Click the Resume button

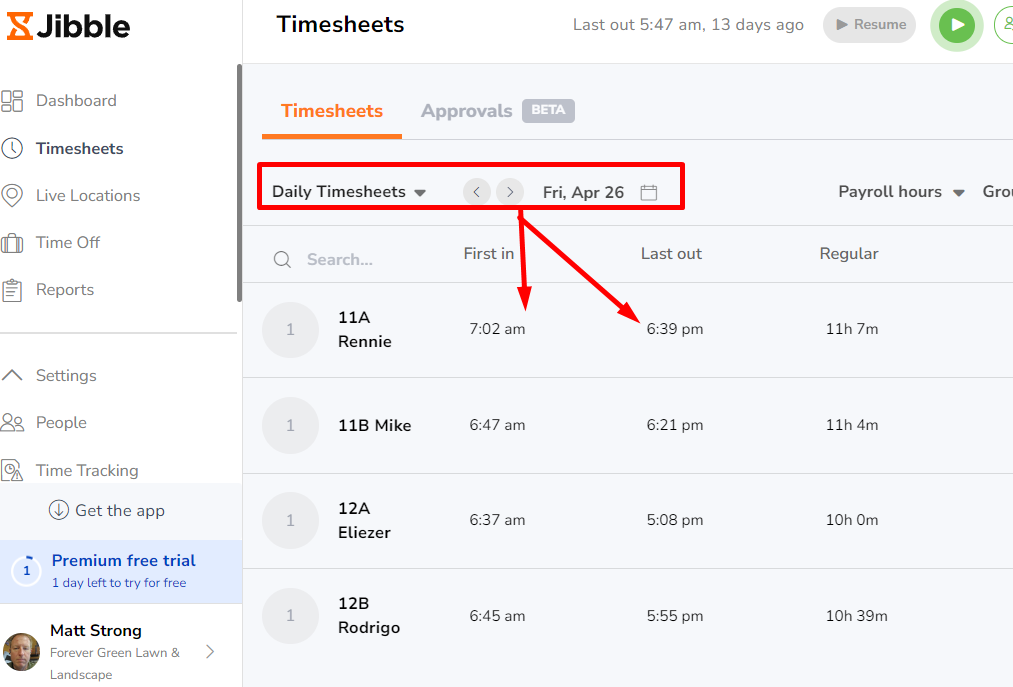coord(869,25)
